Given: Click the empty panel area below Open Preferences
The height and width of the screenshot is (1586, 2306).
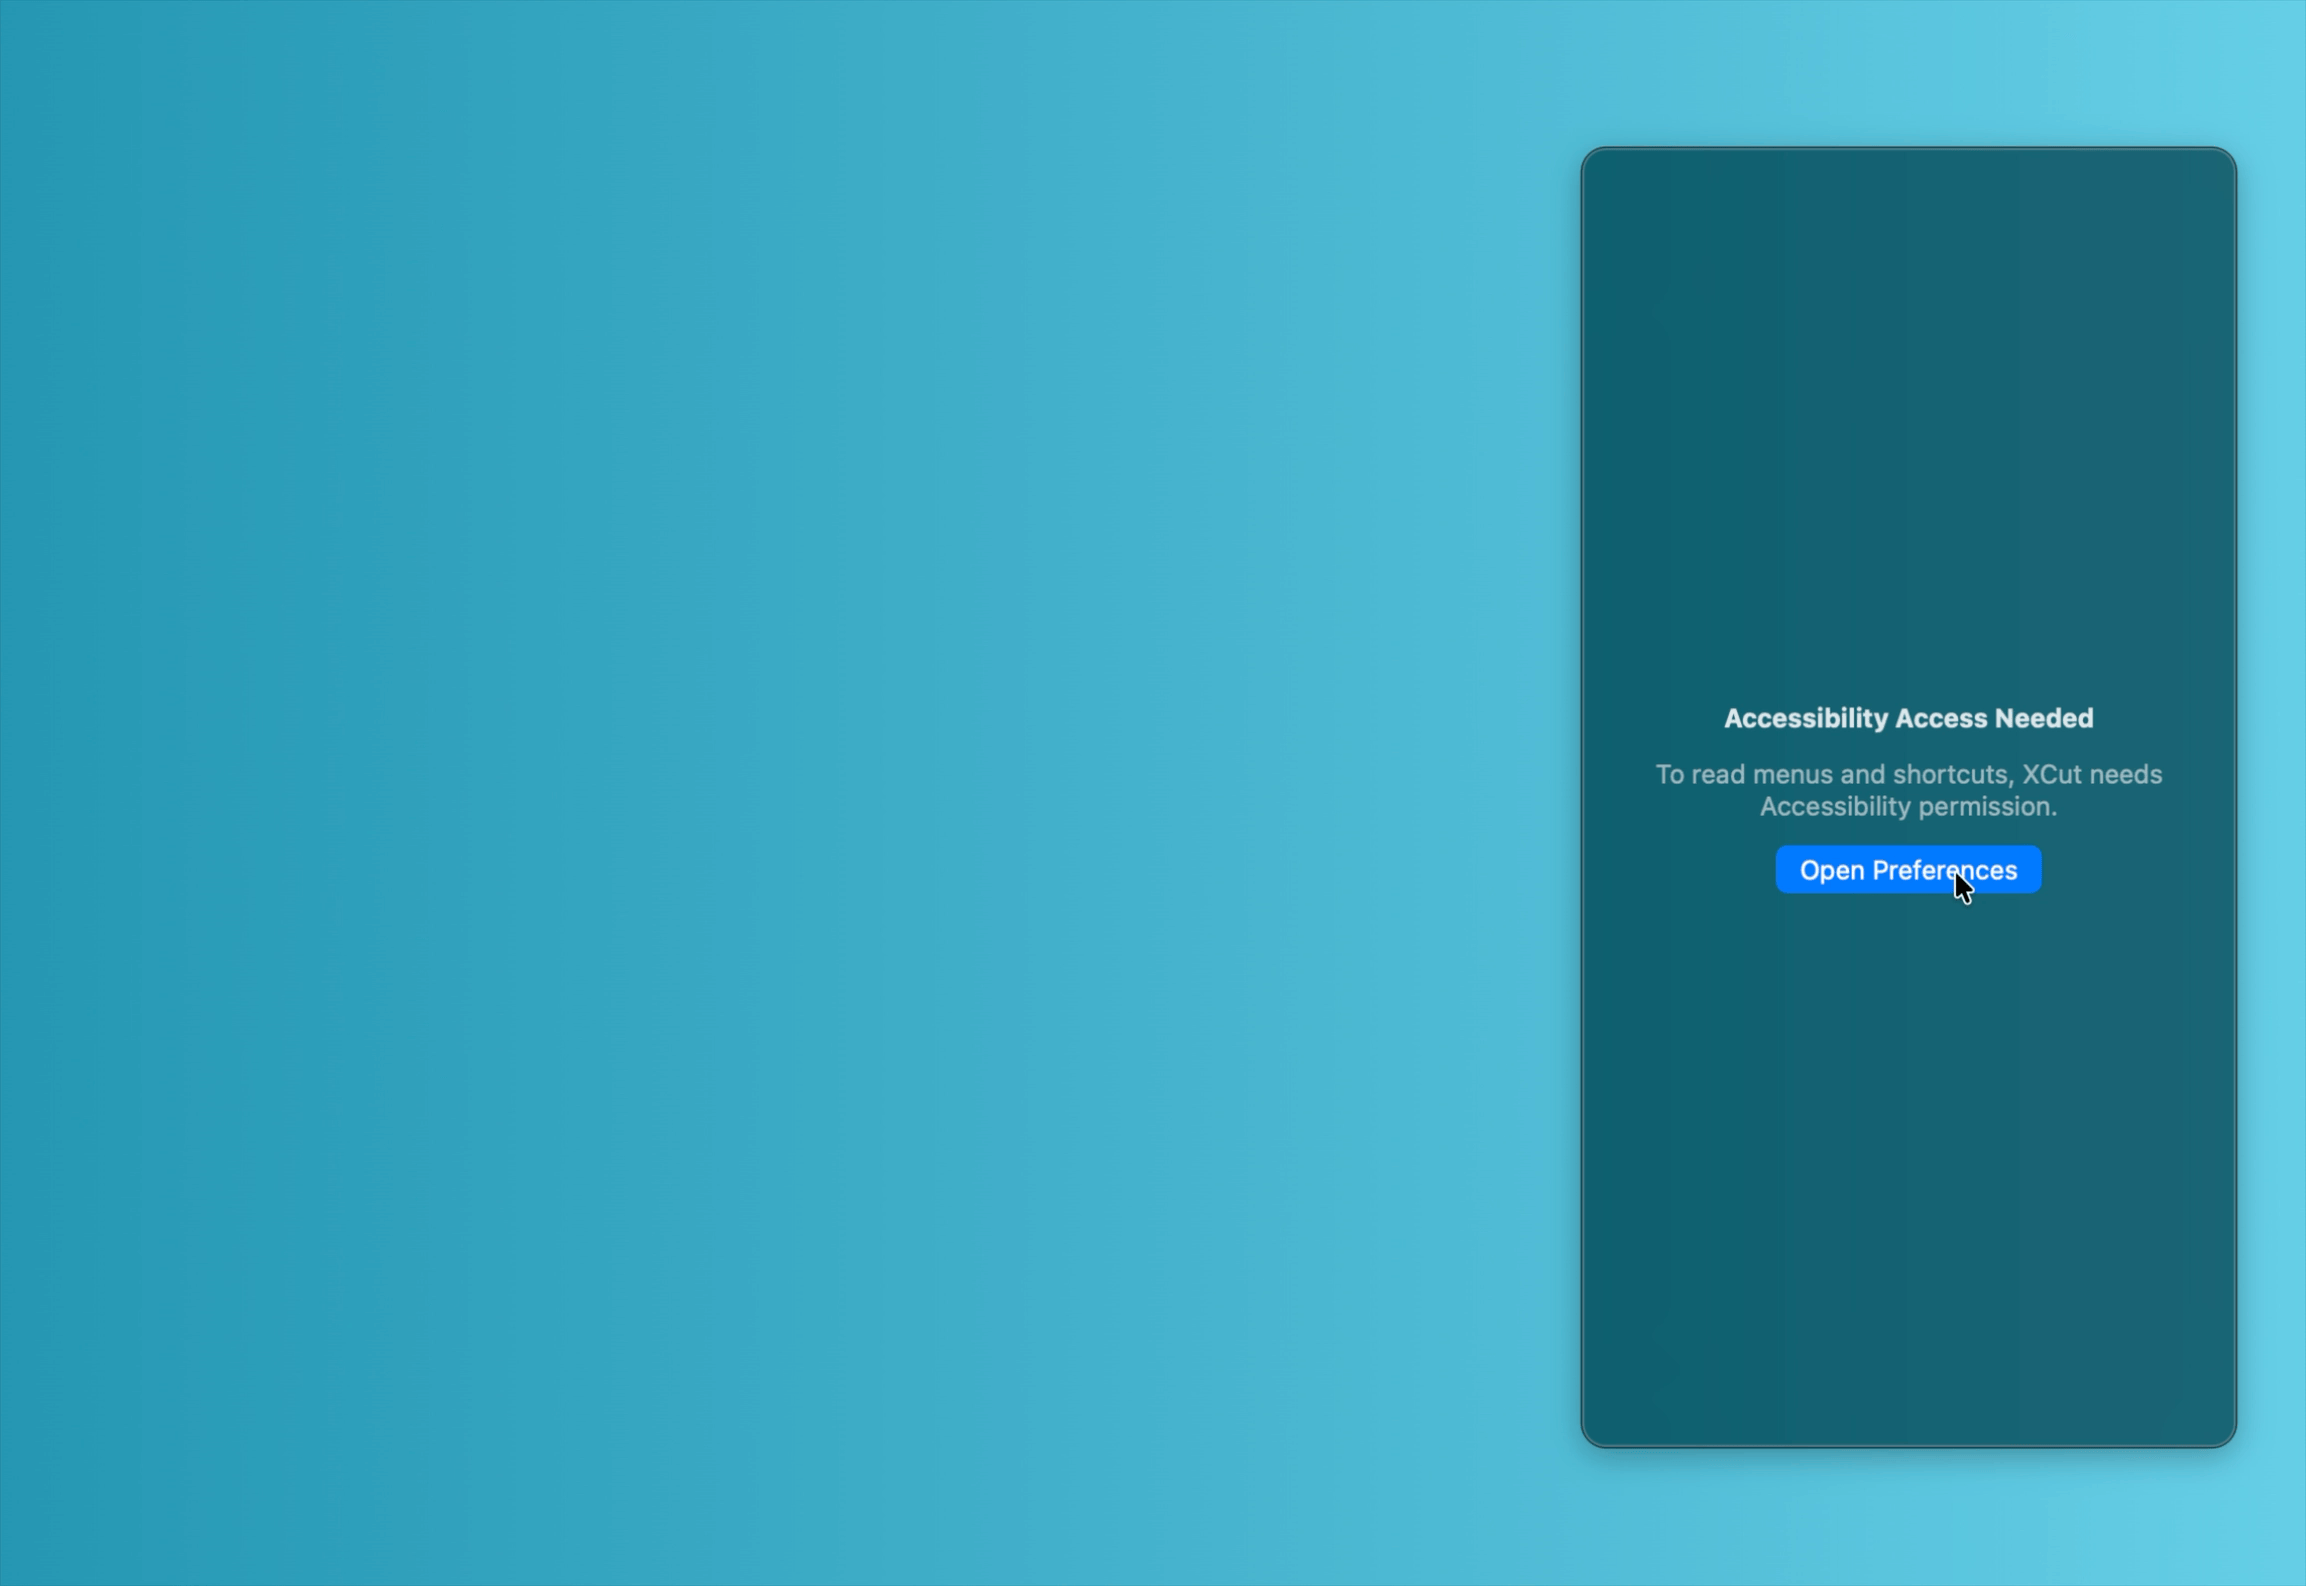Looking at the screenshot, I should tap(1907, 1150).
